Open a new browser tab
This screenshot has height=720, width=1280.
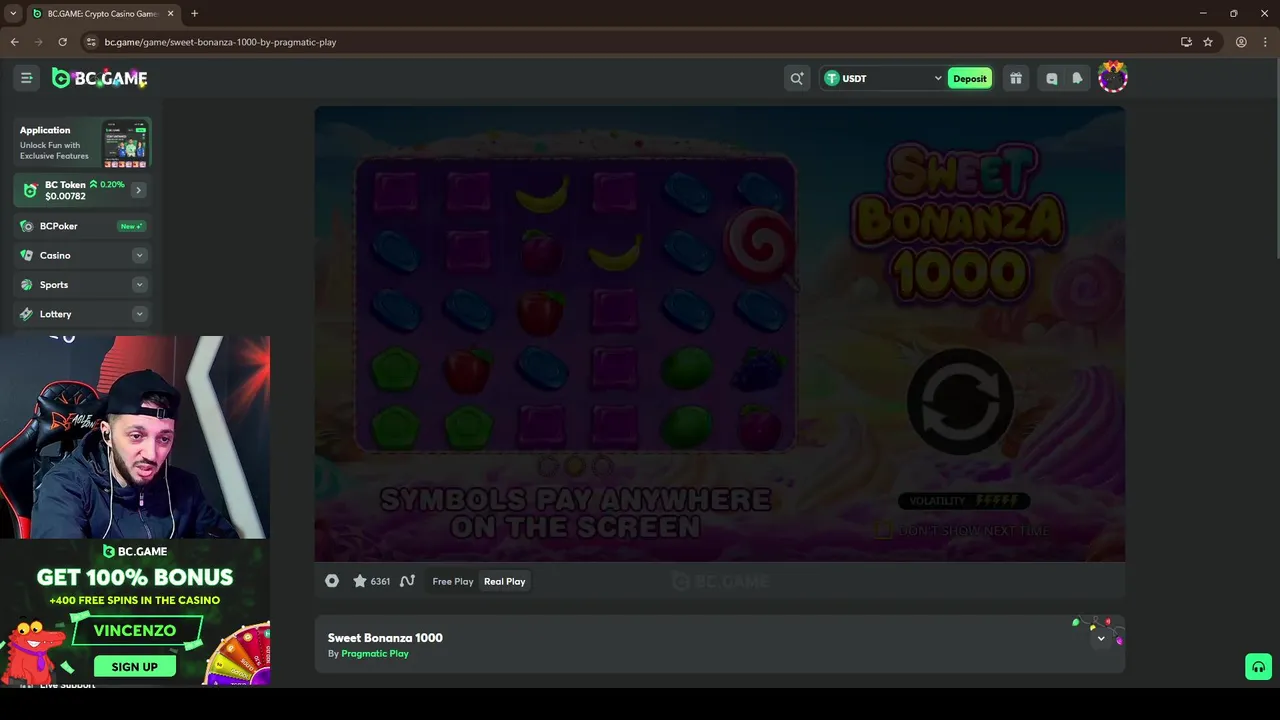194,13
